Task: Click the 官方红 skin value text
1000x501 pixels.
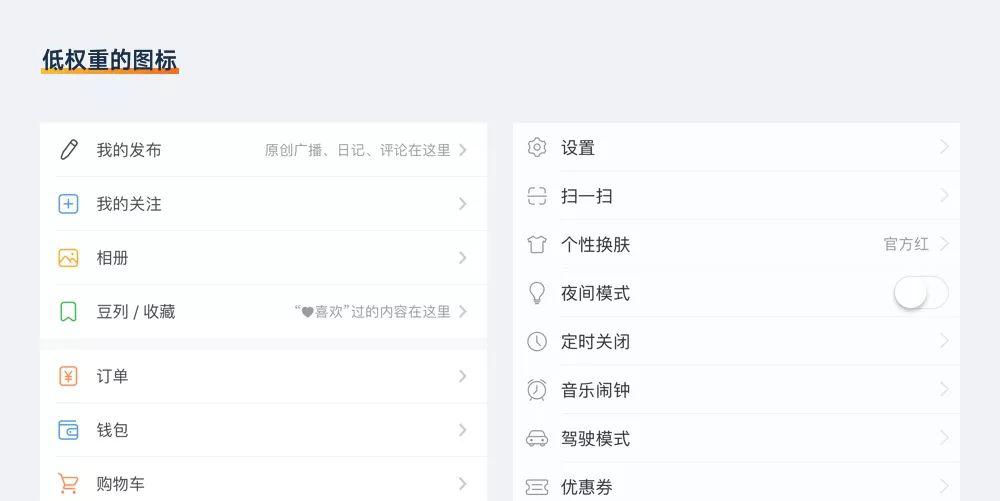Action: (906, 244)
